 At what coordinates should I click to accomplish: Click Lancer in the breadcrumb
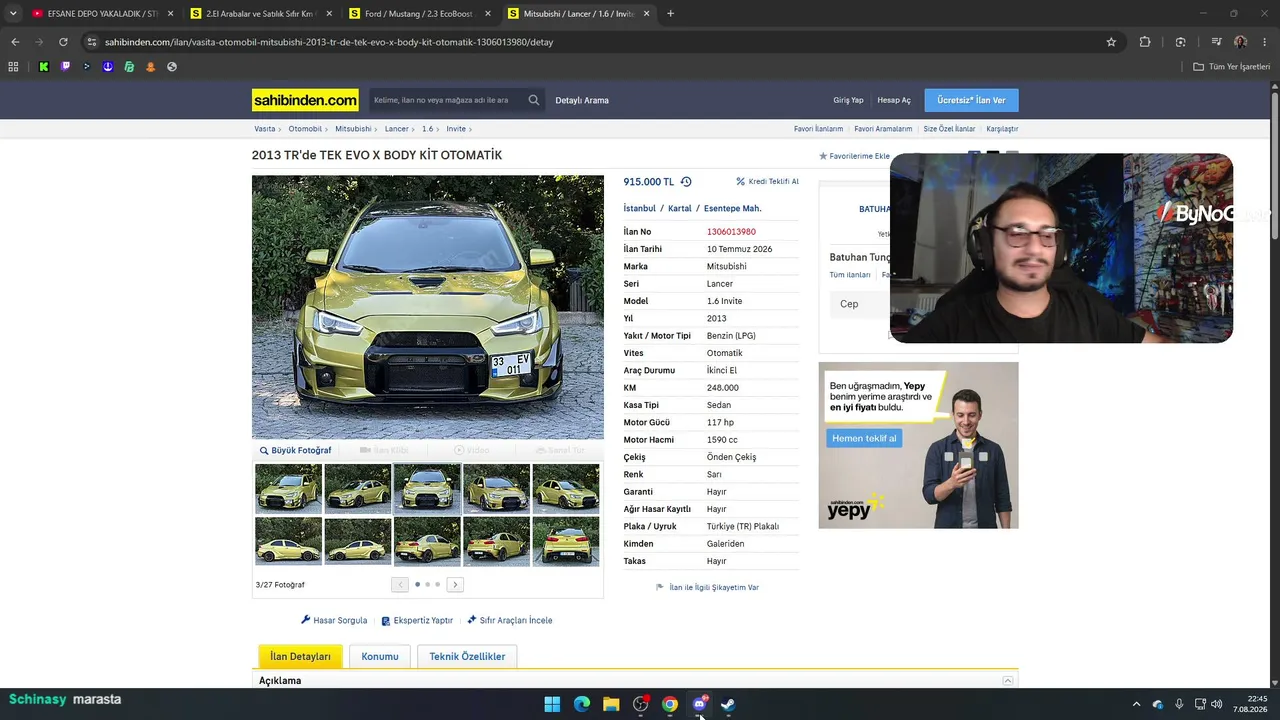pos(396,129)
